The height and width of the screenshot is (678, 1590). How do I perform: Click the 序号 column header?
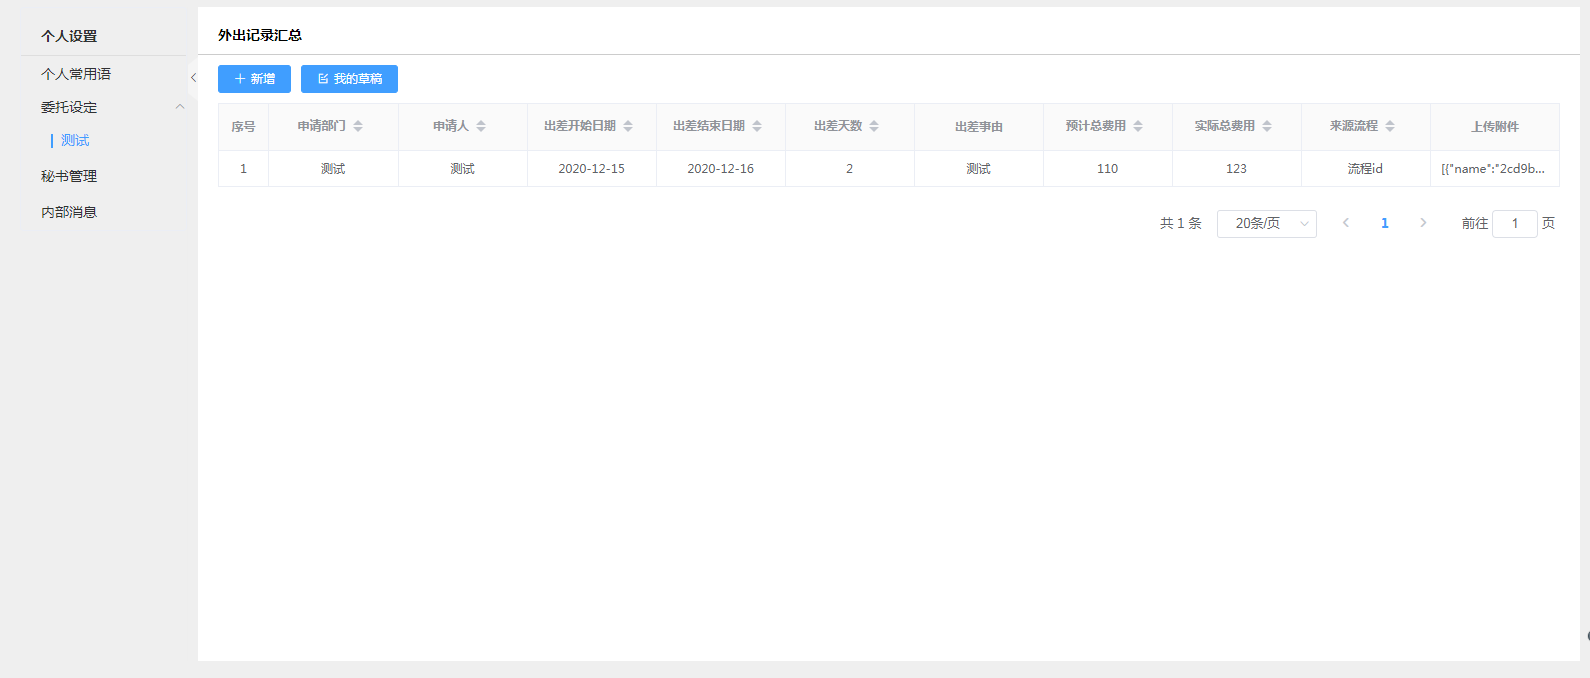[x=243, y=127]
